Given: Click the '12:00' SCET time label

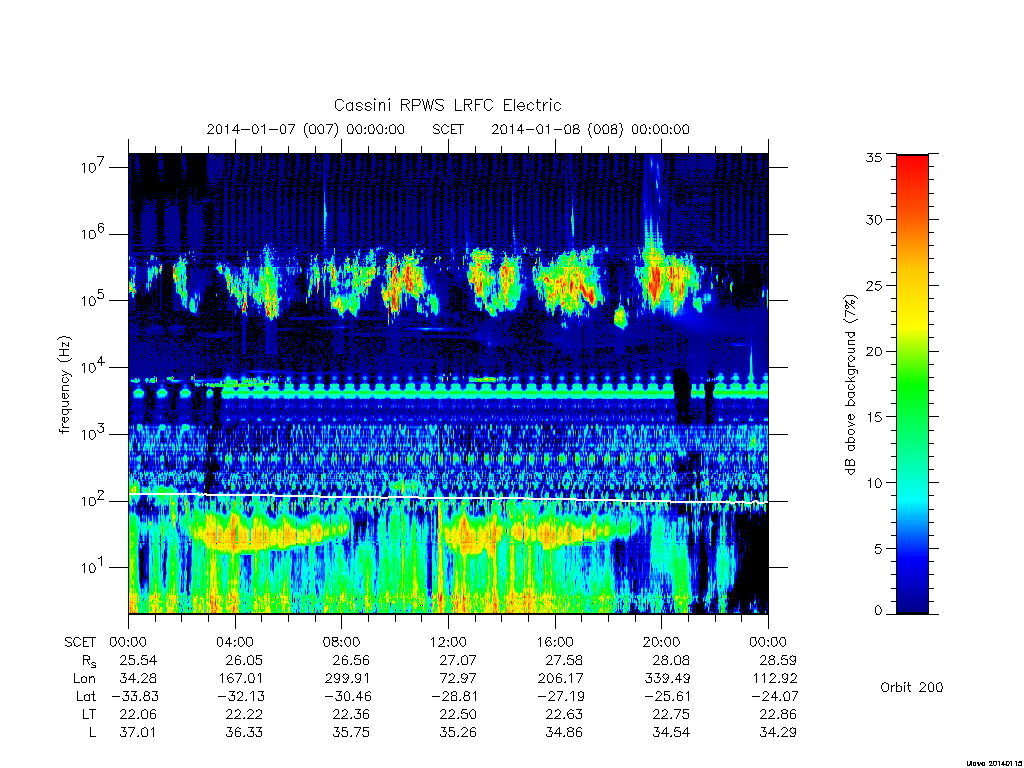Looking at the screenshot, I should click(448, 642).
